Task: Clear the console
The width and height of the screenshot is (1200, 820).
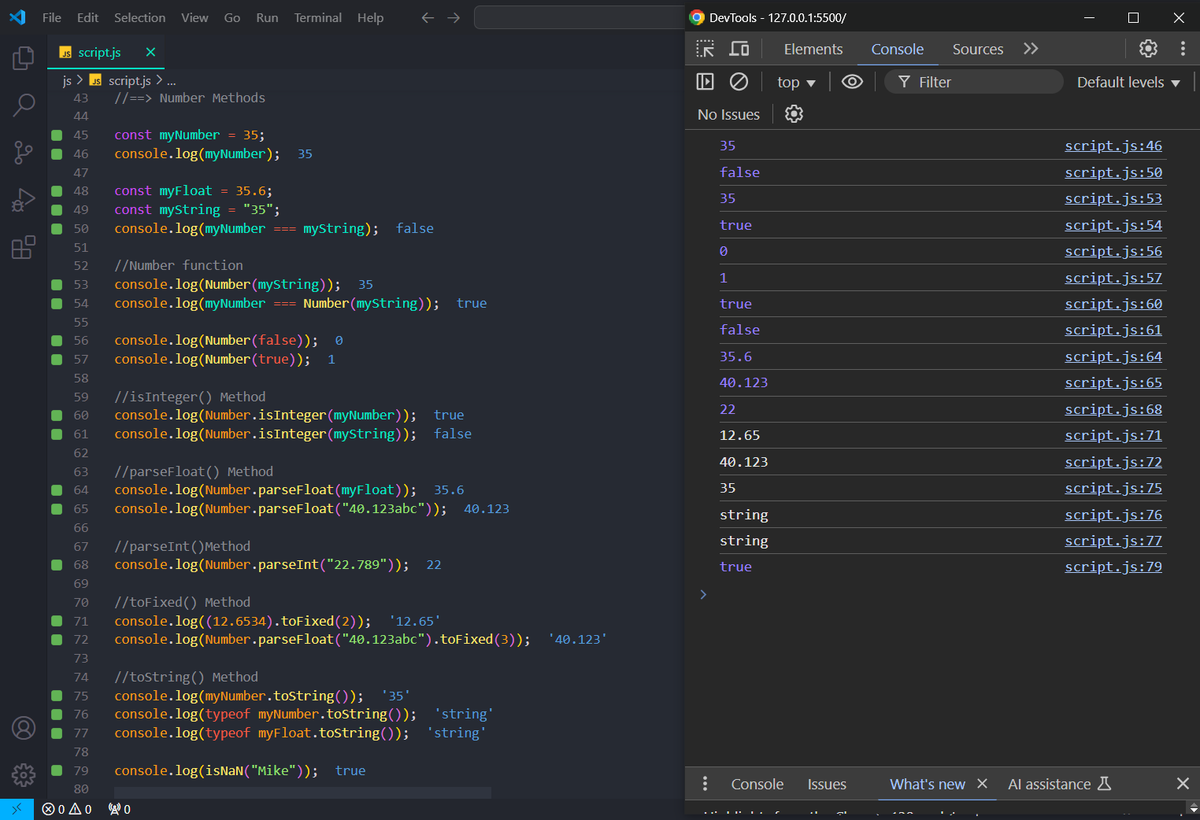Action: tap(739, 82)
